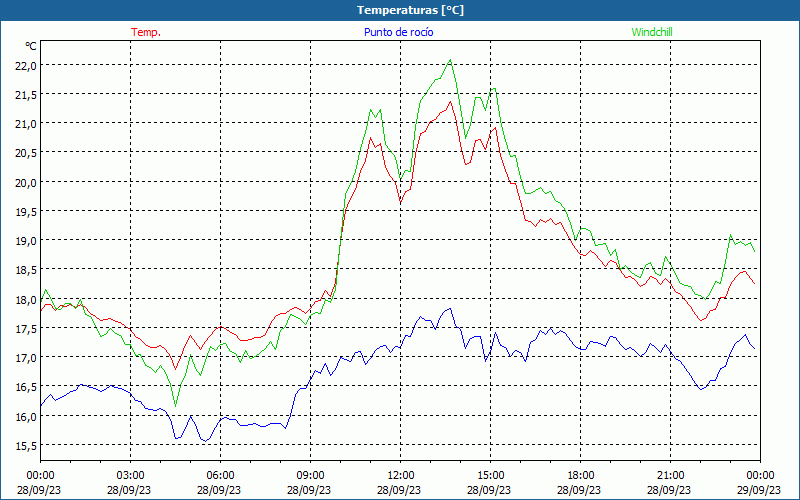Viewport: 800px width, 500px height.
Task: Click the red Temp. legend label
Action: 145,32
